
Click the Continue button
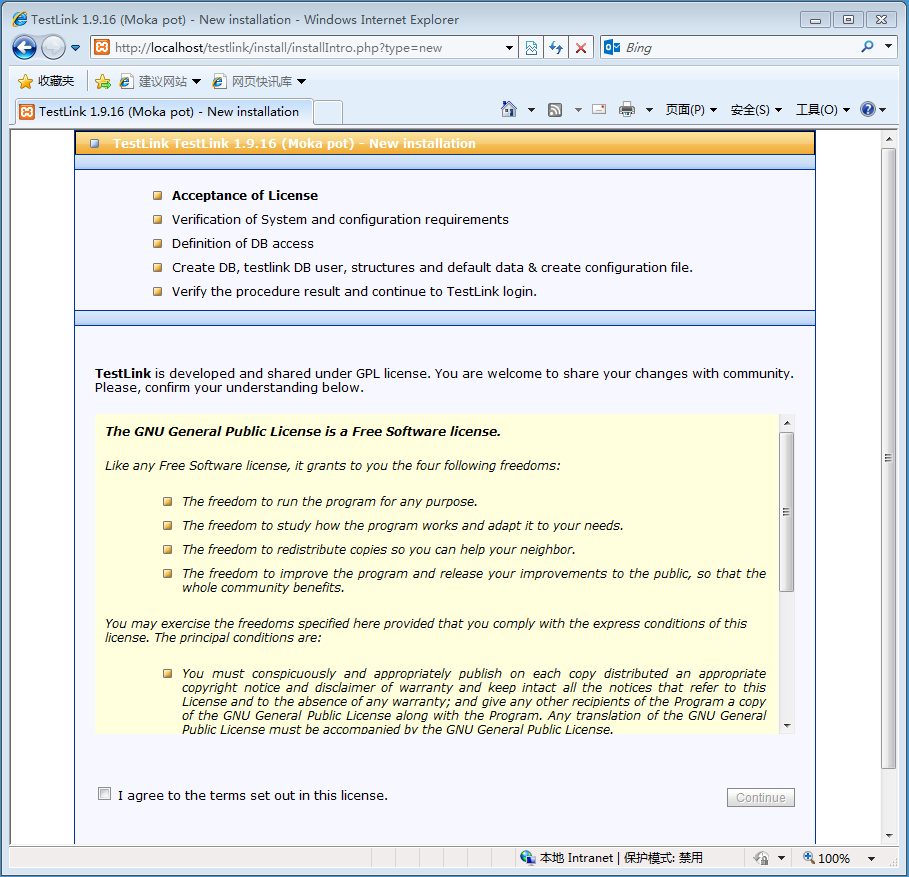(x=761, y=798)
